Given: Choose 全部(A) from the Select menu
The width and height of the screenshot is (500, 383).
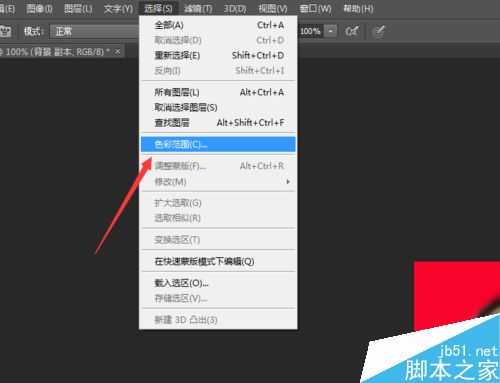Looking at the screenshot, I should coord(218,25).
